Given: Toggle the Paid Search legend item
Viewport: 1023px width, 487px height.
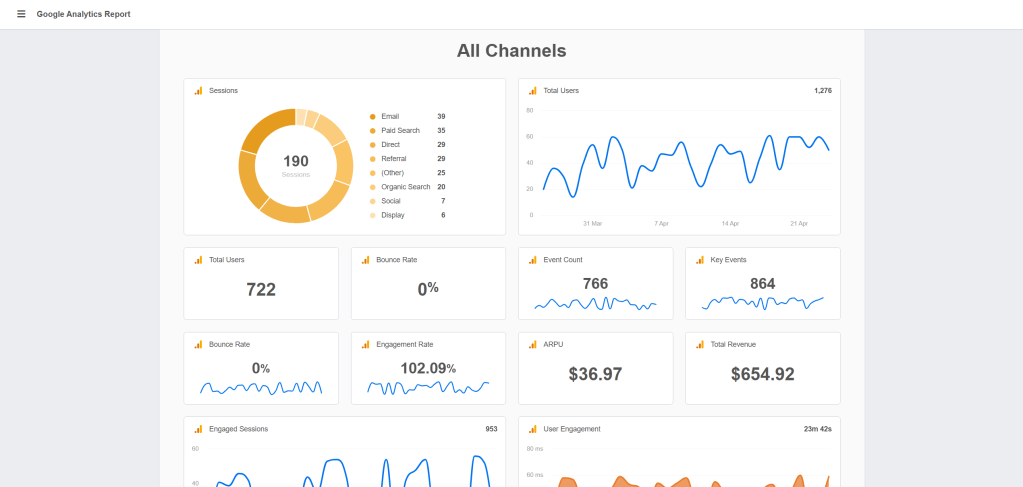Looking at the screenshot, I should [399, 130].
